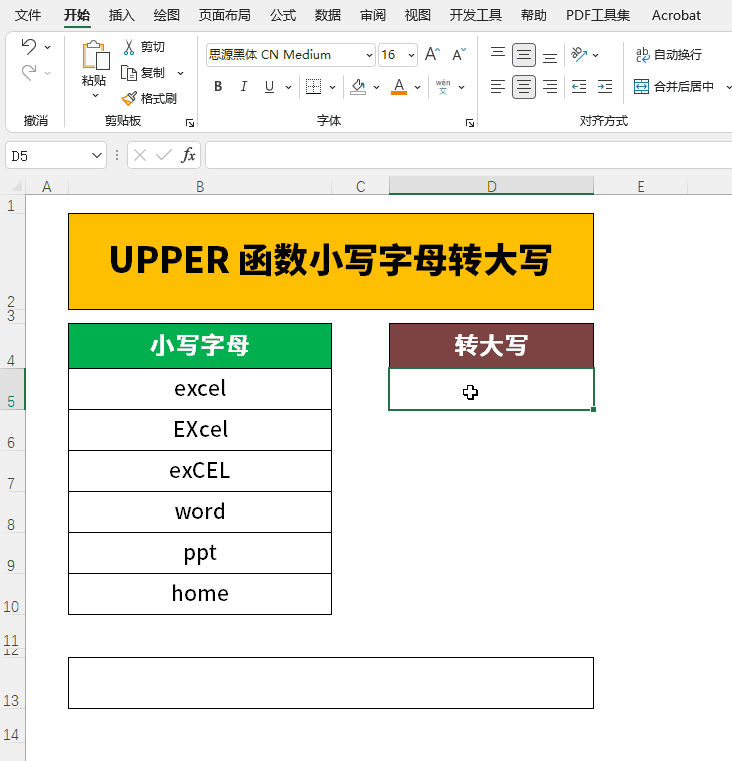The width and height of the screenshot is (732, 761).
Task: Select the Format Painter (格式刷)
Action: tap(149, 99)
